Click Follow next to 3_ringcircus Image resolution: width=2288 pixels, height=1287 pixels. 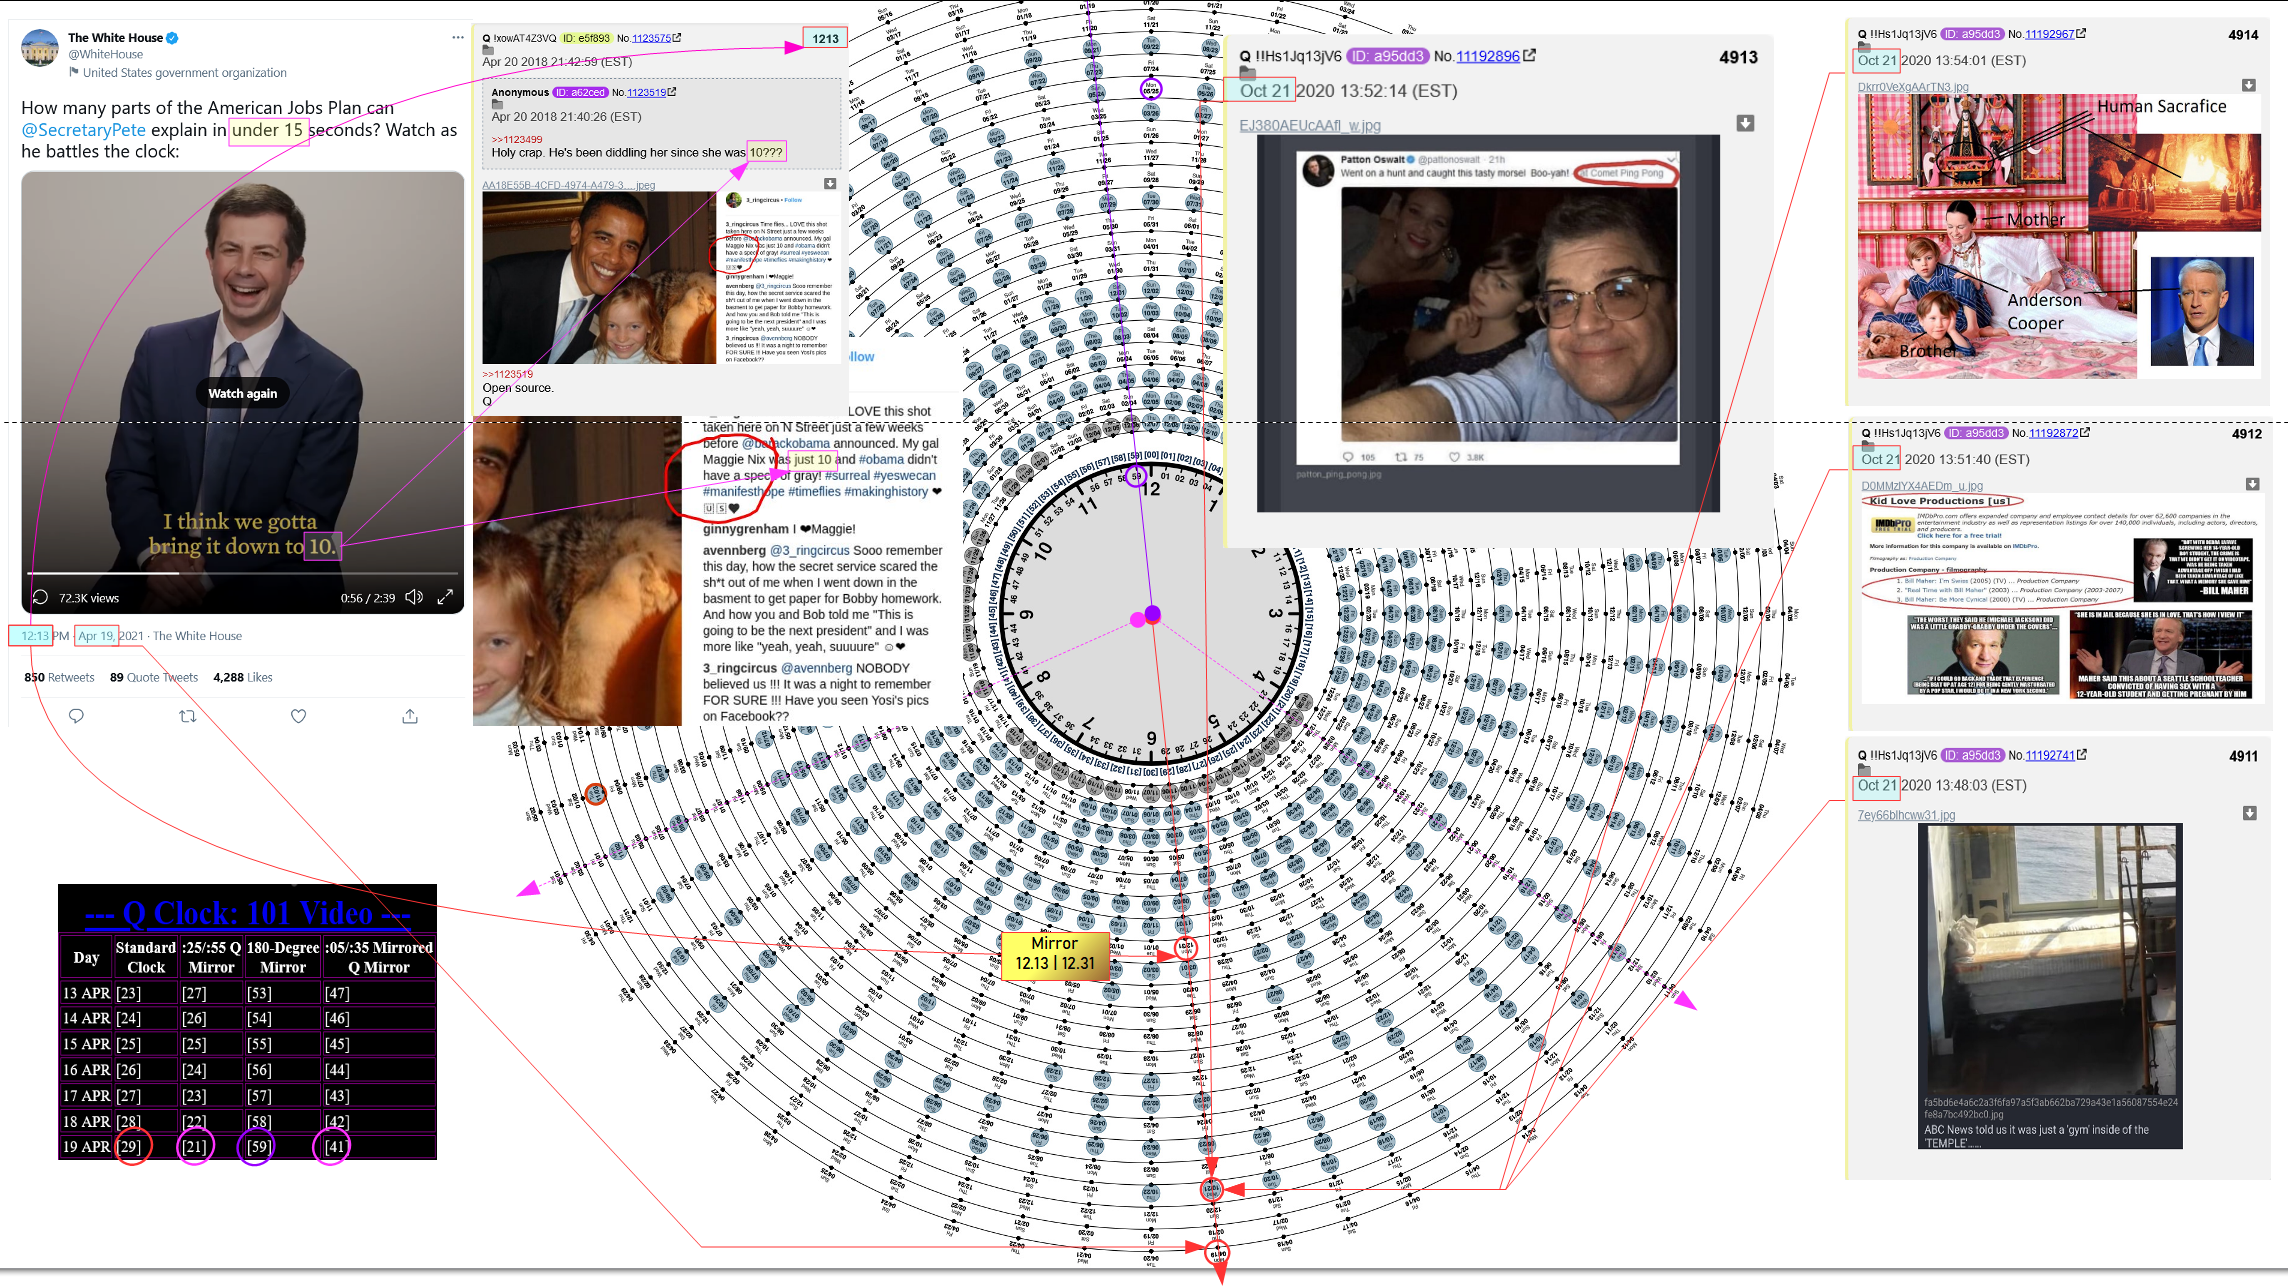[793, 200]
